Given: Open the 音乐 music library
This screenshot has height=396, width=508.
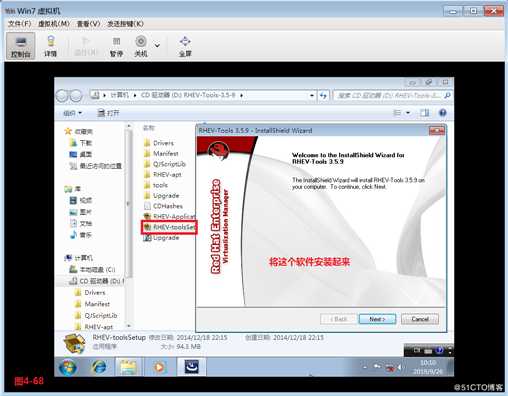Looking at the screenshot, I should pos(80,235).
